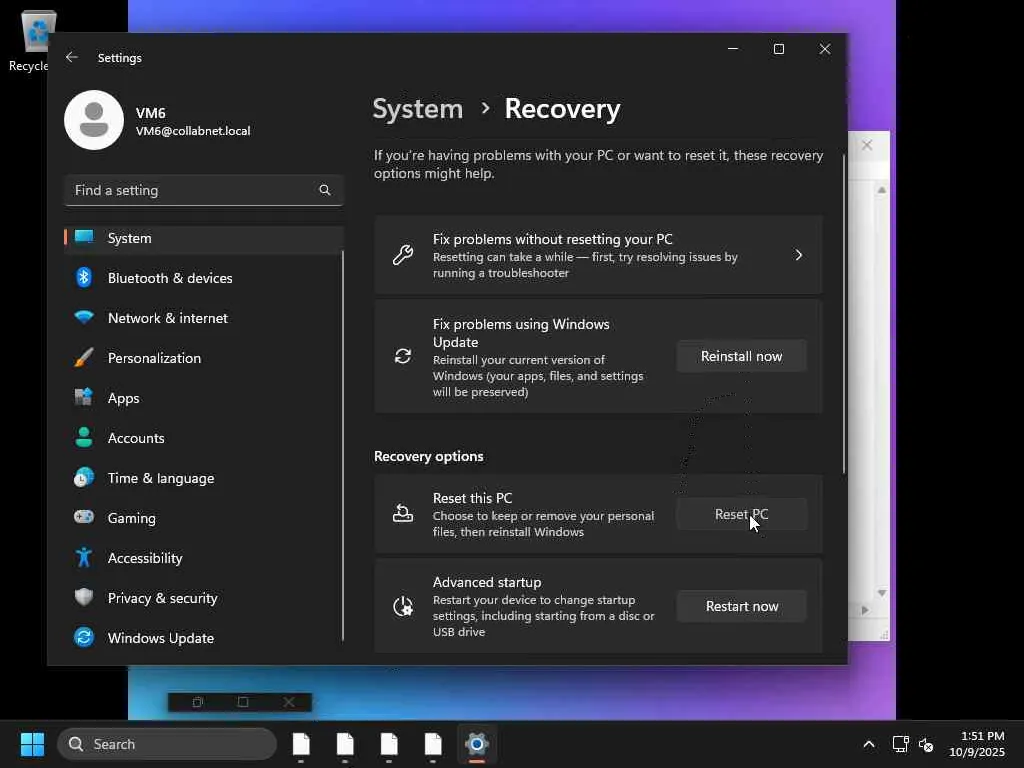Click background window scroll-down arrow
1024x768 pixels.
click(x=882, y=593)
